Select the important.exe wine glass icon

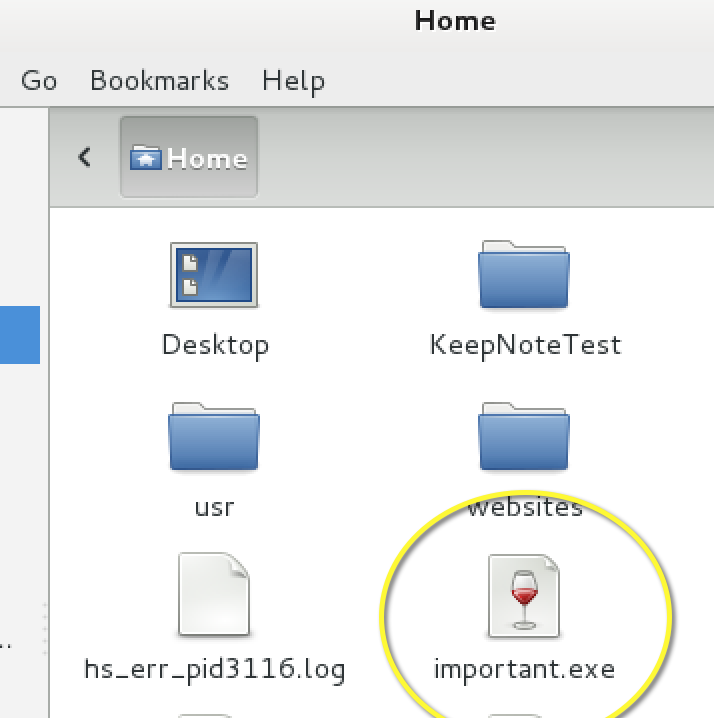(524, 596)
